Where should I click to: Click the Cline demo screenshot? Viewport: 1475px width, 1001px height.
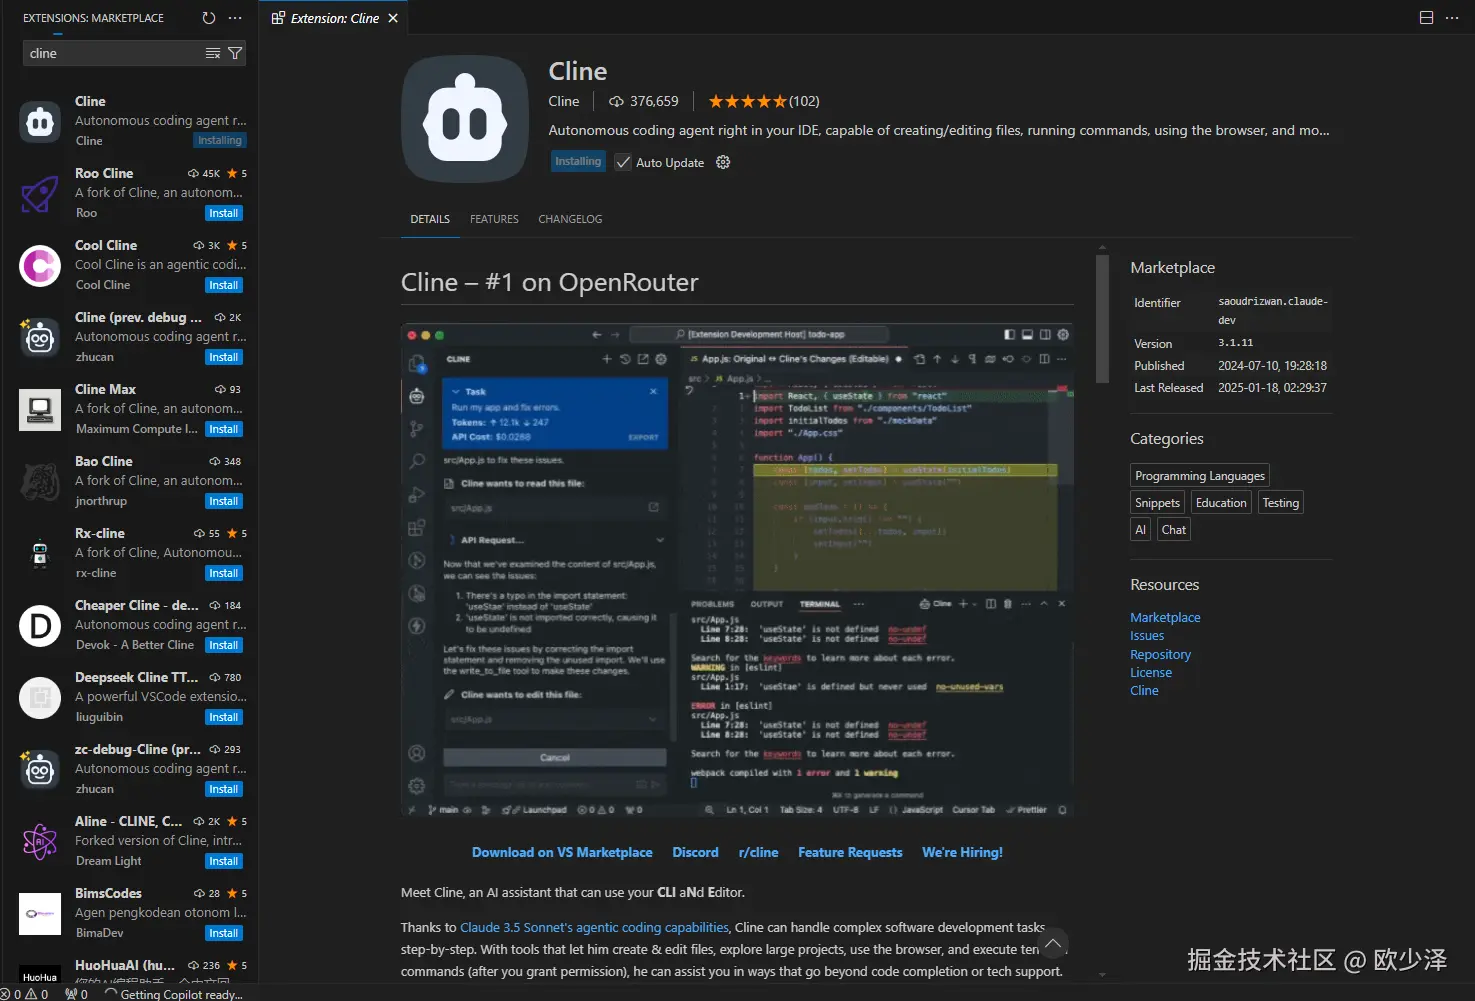tap(737, 570)
